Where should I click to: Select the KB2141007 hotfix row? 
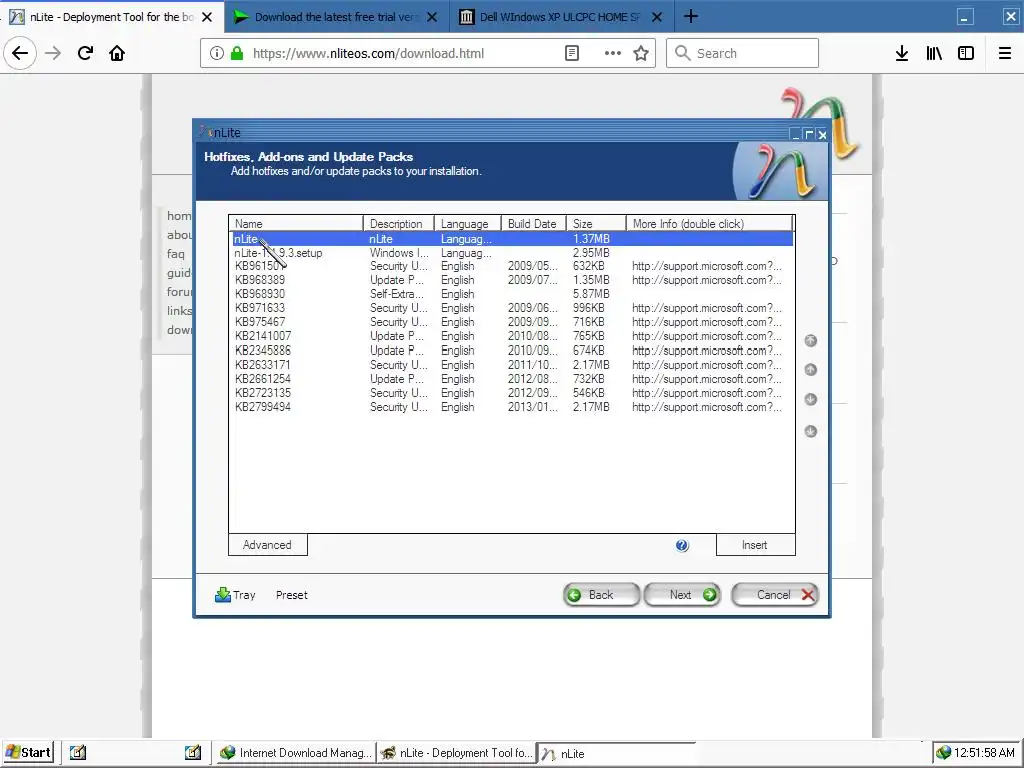[x=511, y=336]
